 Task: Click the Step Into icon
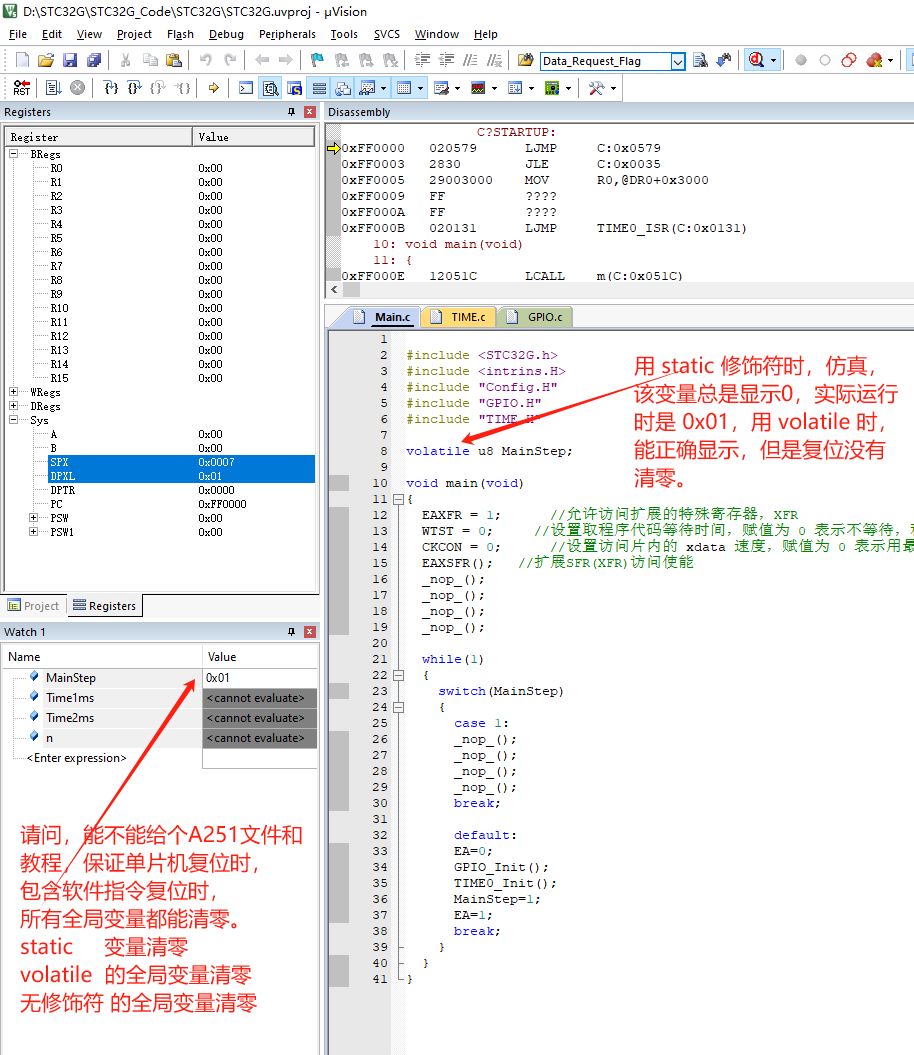coord(111,88)
